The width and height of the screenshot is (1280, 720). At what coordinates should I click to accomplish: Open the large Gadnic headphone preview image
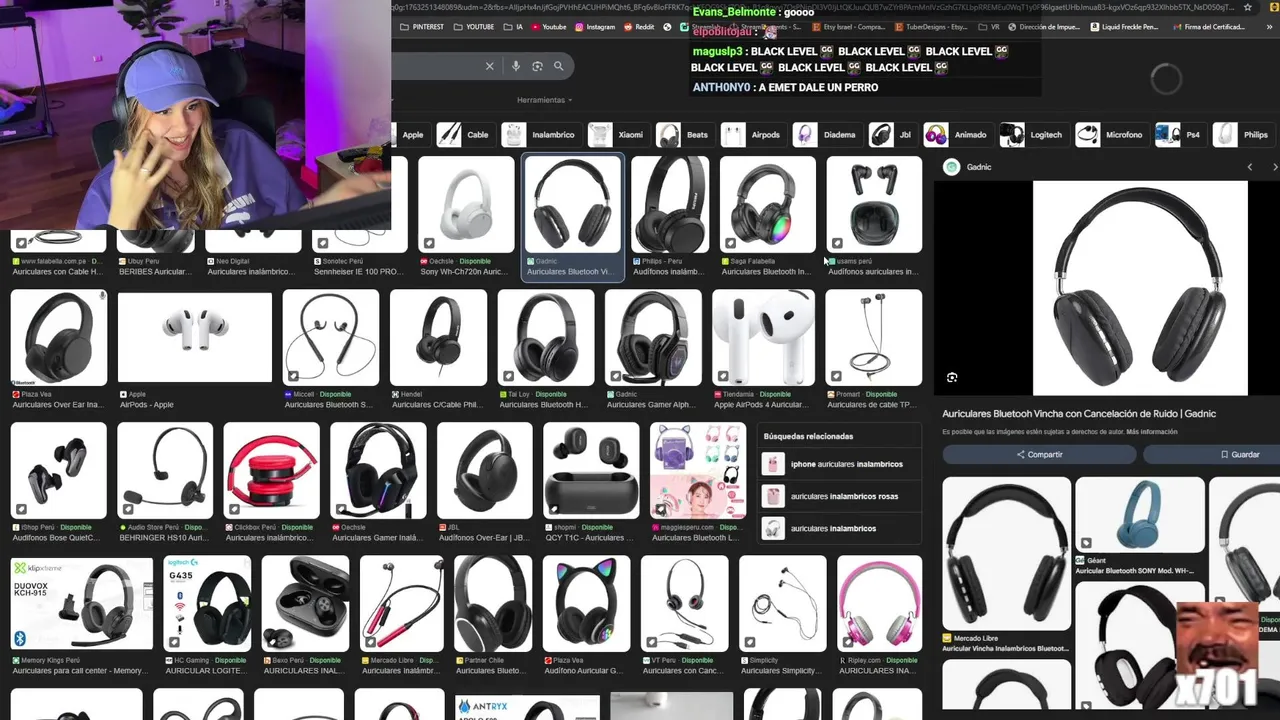(x=1140, y=288)
